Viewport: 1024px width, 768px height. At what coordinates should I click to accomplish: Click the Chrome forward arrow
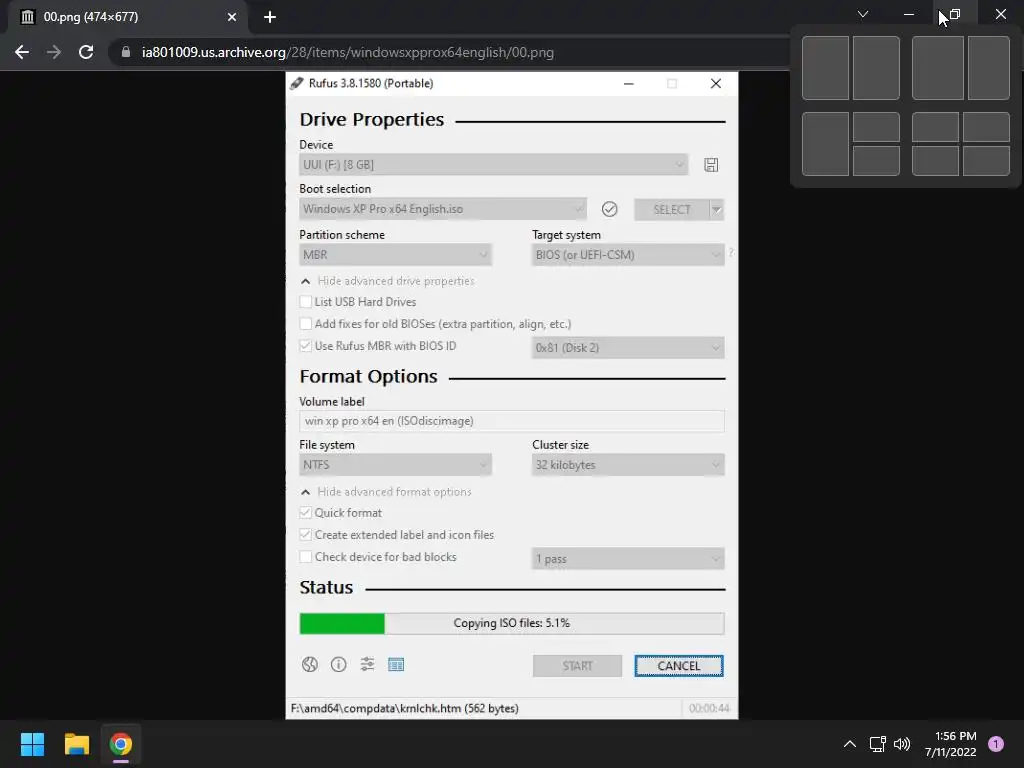click(54, 52)
